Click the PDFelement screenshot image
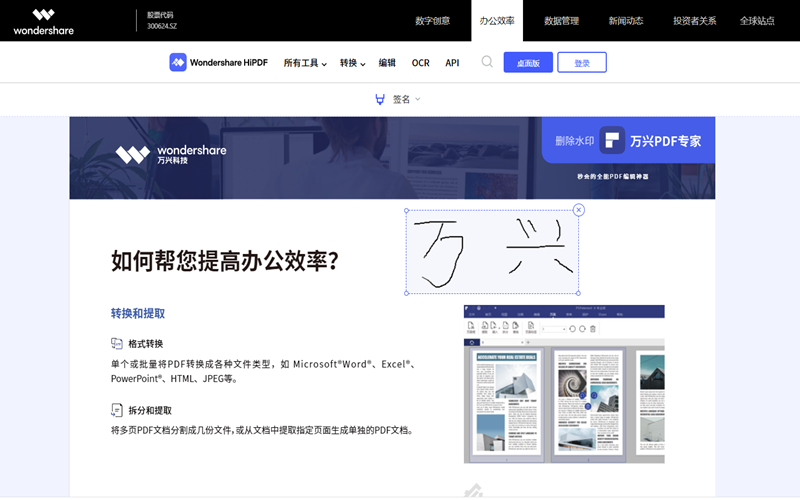Image resolution: width=800 pixels, height=500 pixels. (x=564, y=384)
